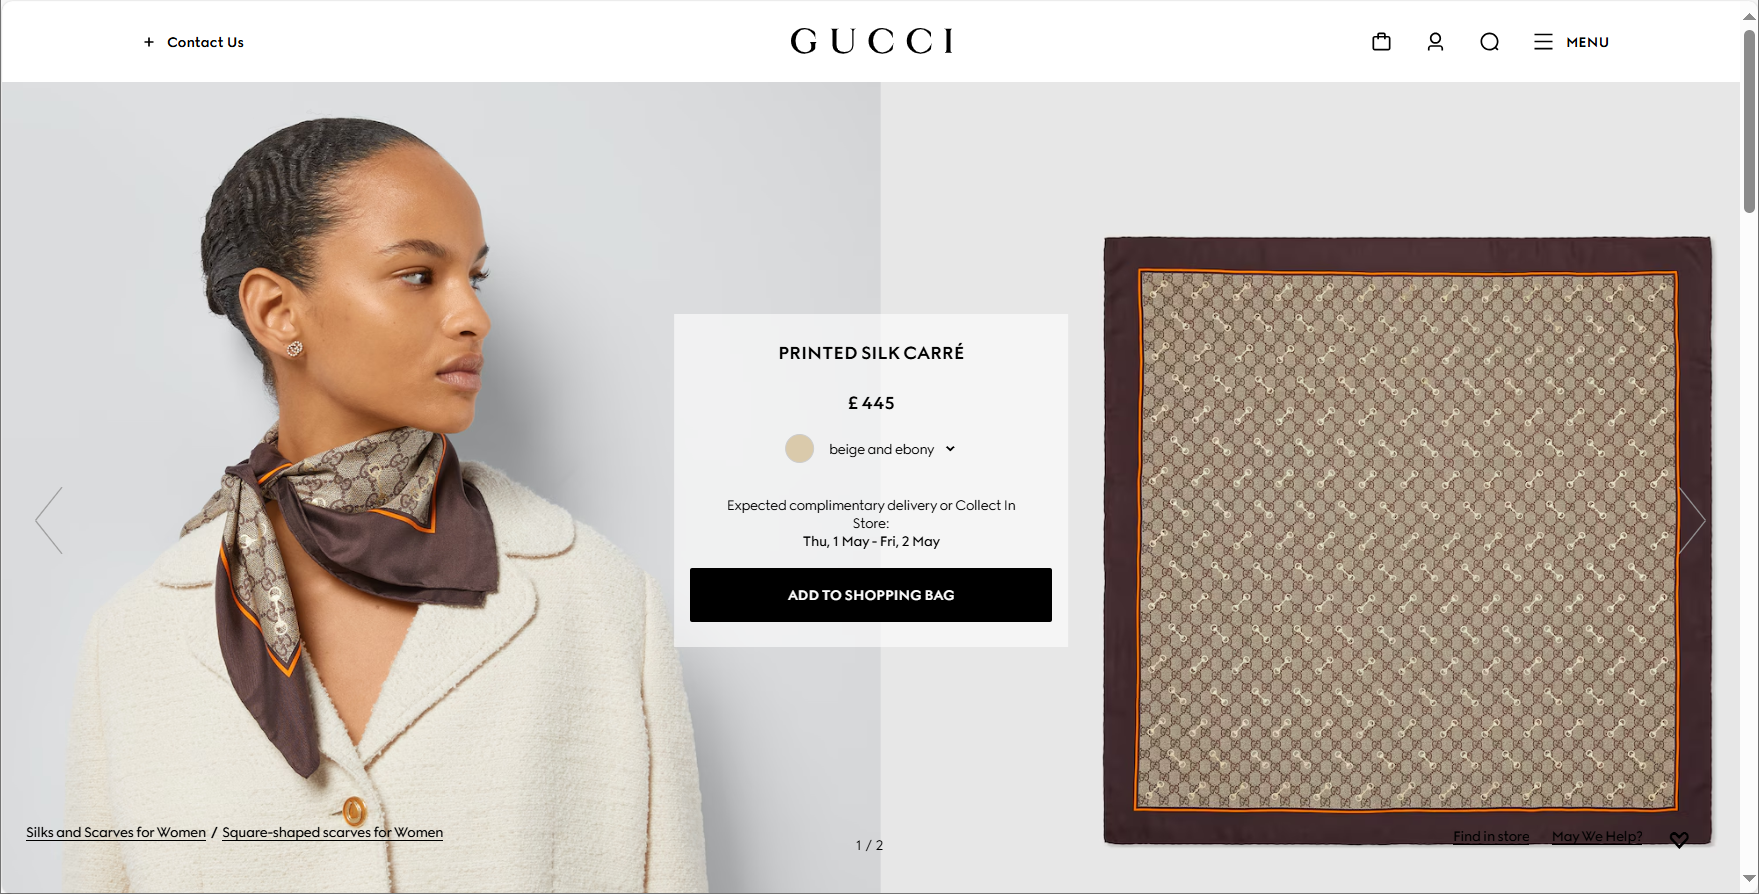Click Add to Shopping Bag button

871,595
